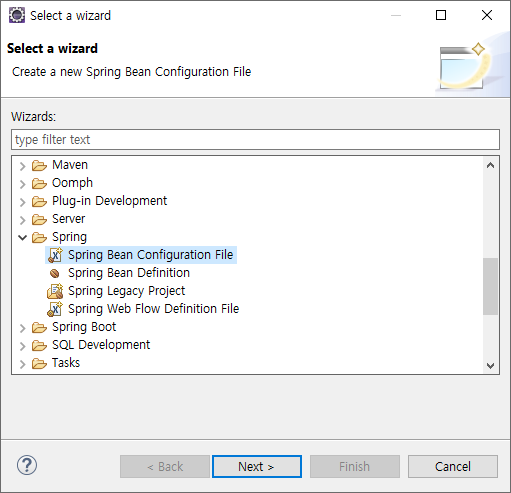511x493 pixels.
Task: Click the Maven folder icon
Action: (39, 165)
